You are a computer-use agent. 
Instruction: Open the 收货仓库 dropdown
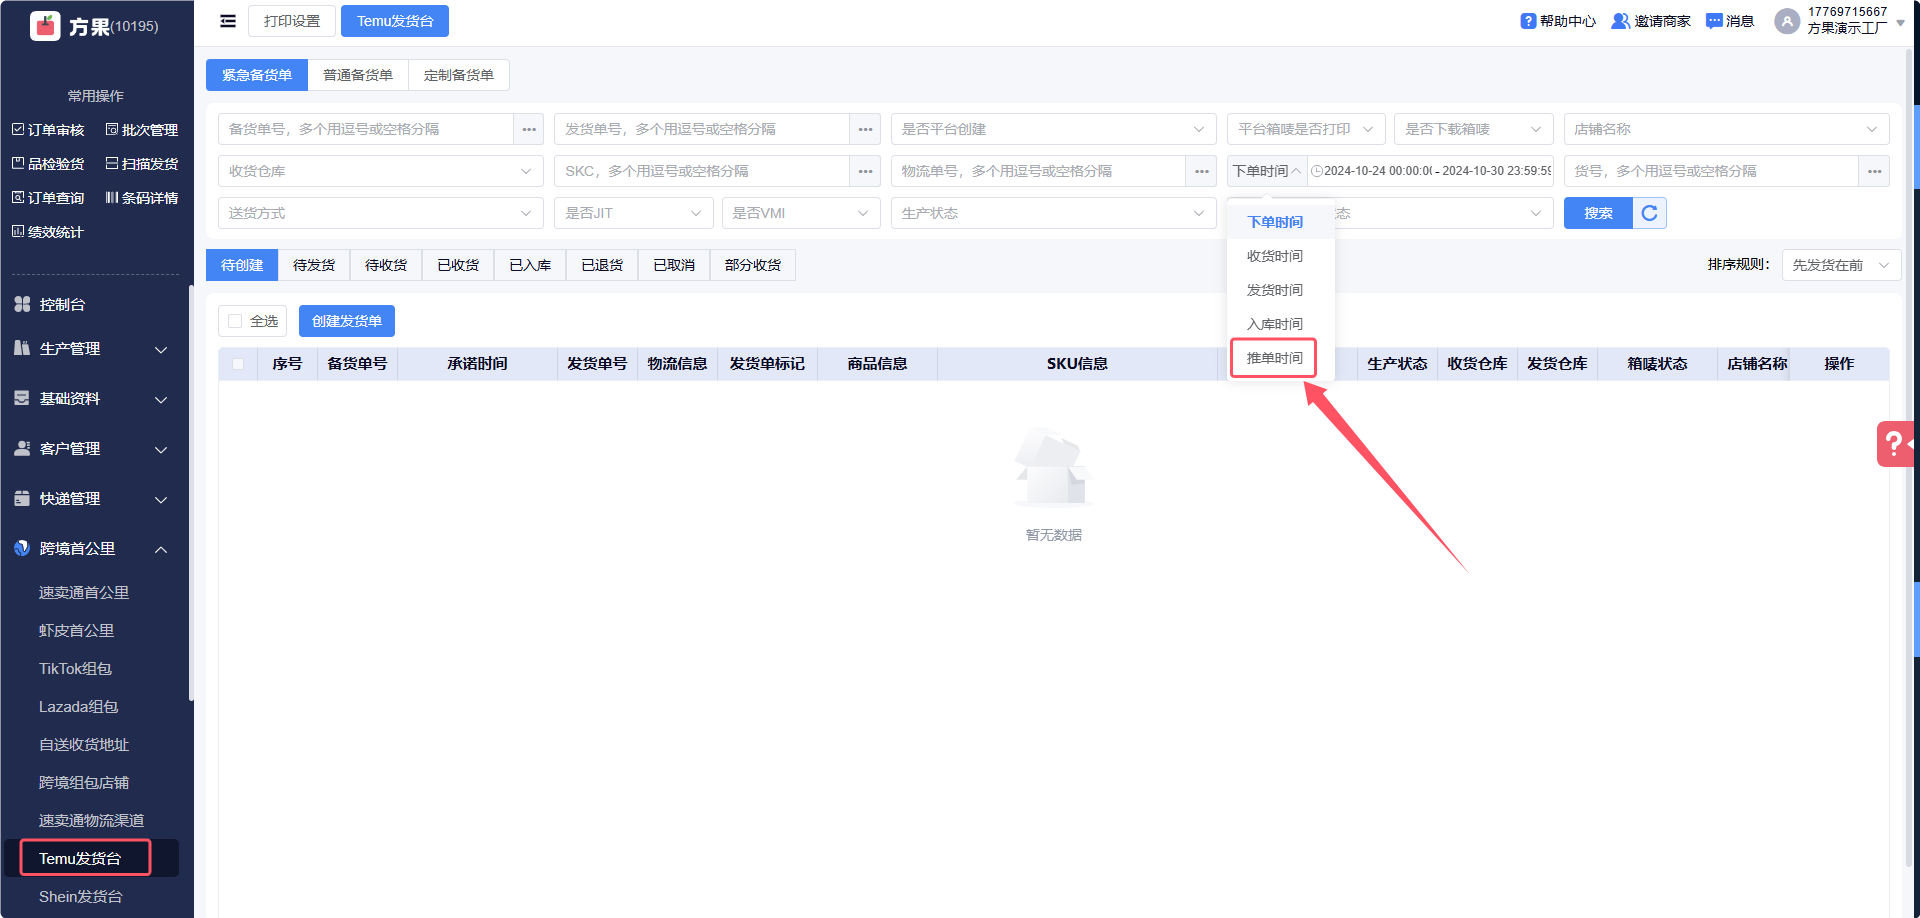click(x=380, y=171)
